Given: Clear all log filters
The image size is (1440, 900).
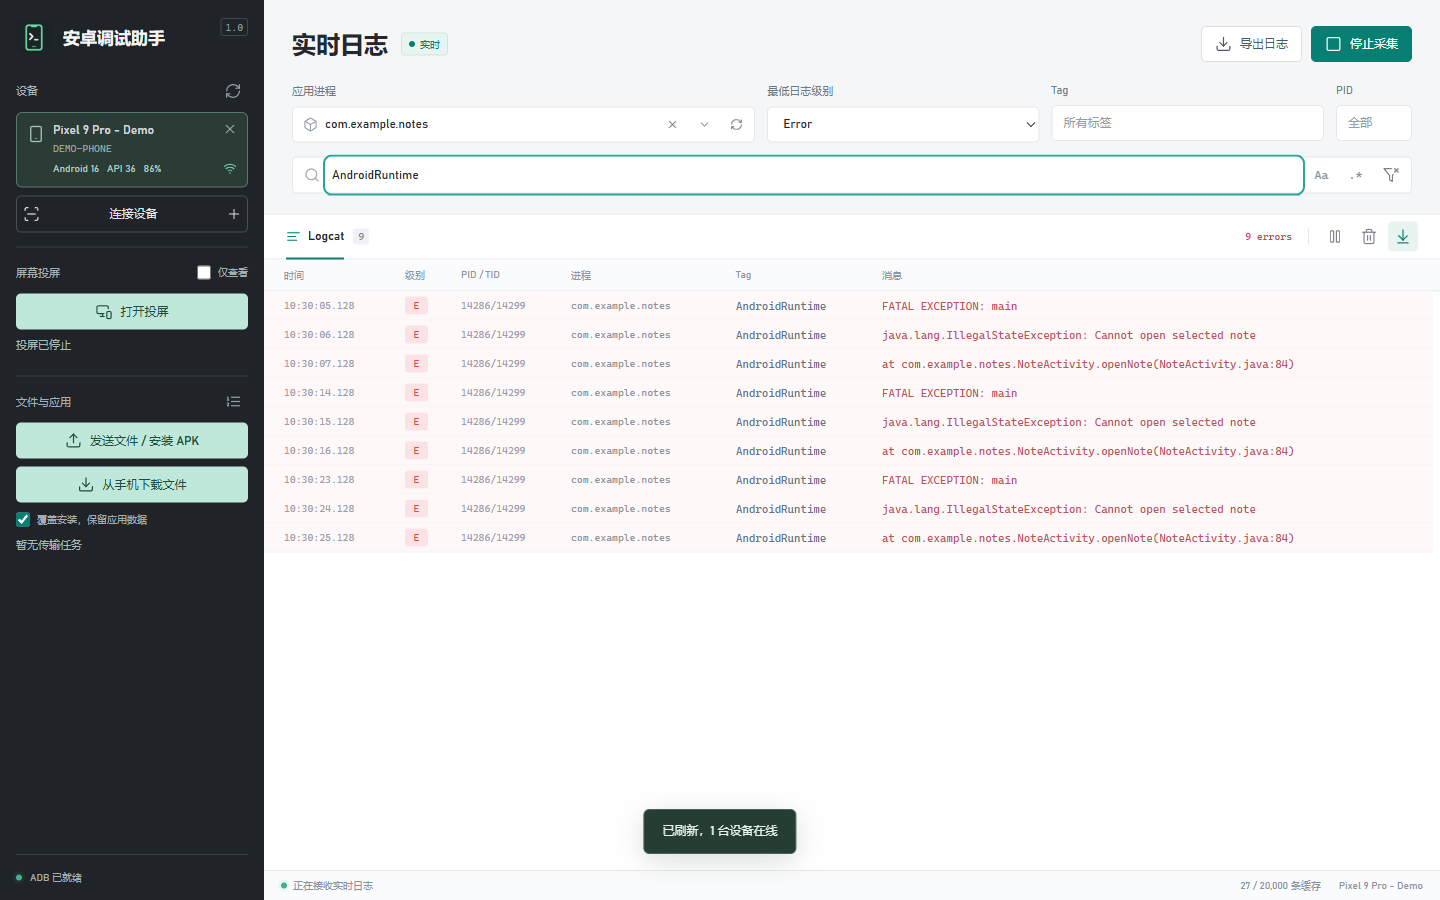Looking at the screenshot, I should click(1391, 175).
